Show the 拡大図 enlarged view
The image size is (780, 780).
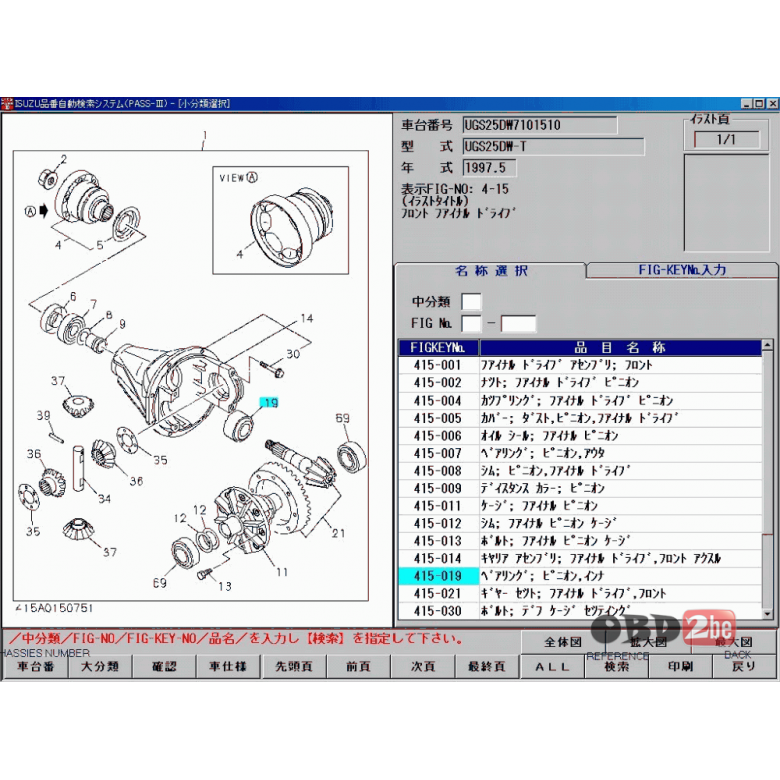(x=648, y=642)
